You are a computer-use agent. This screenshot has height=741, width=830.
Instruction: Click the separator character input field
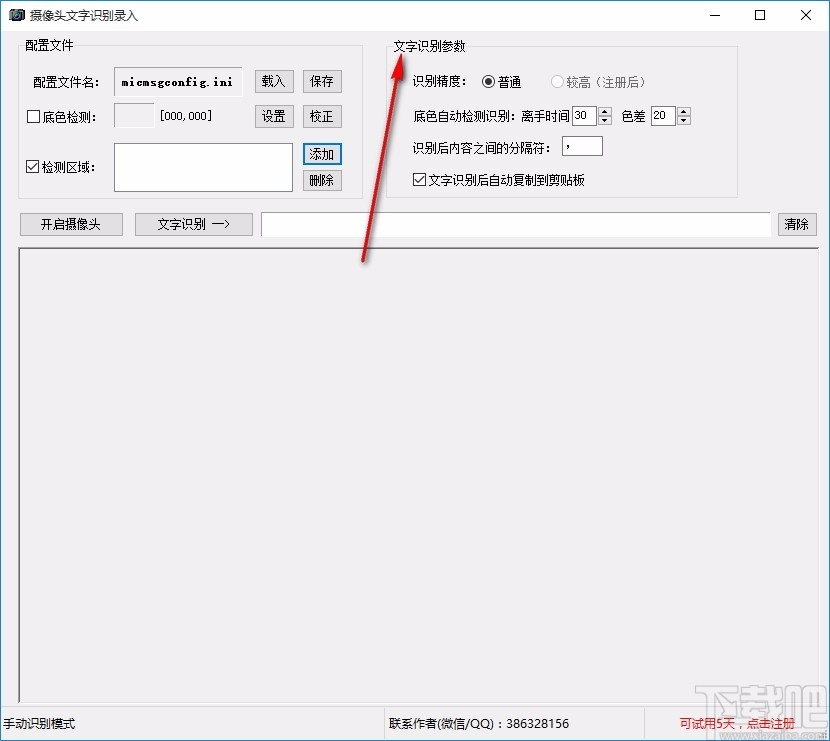[x=581, y=146]
